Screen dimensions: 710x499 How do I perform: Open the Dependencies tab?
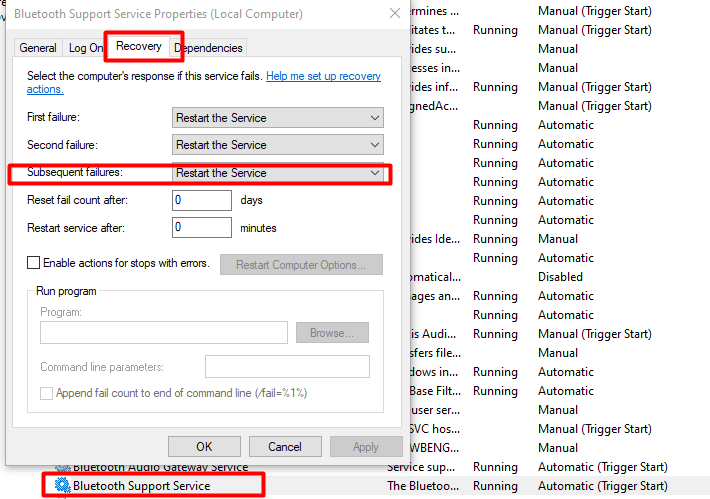209,48
